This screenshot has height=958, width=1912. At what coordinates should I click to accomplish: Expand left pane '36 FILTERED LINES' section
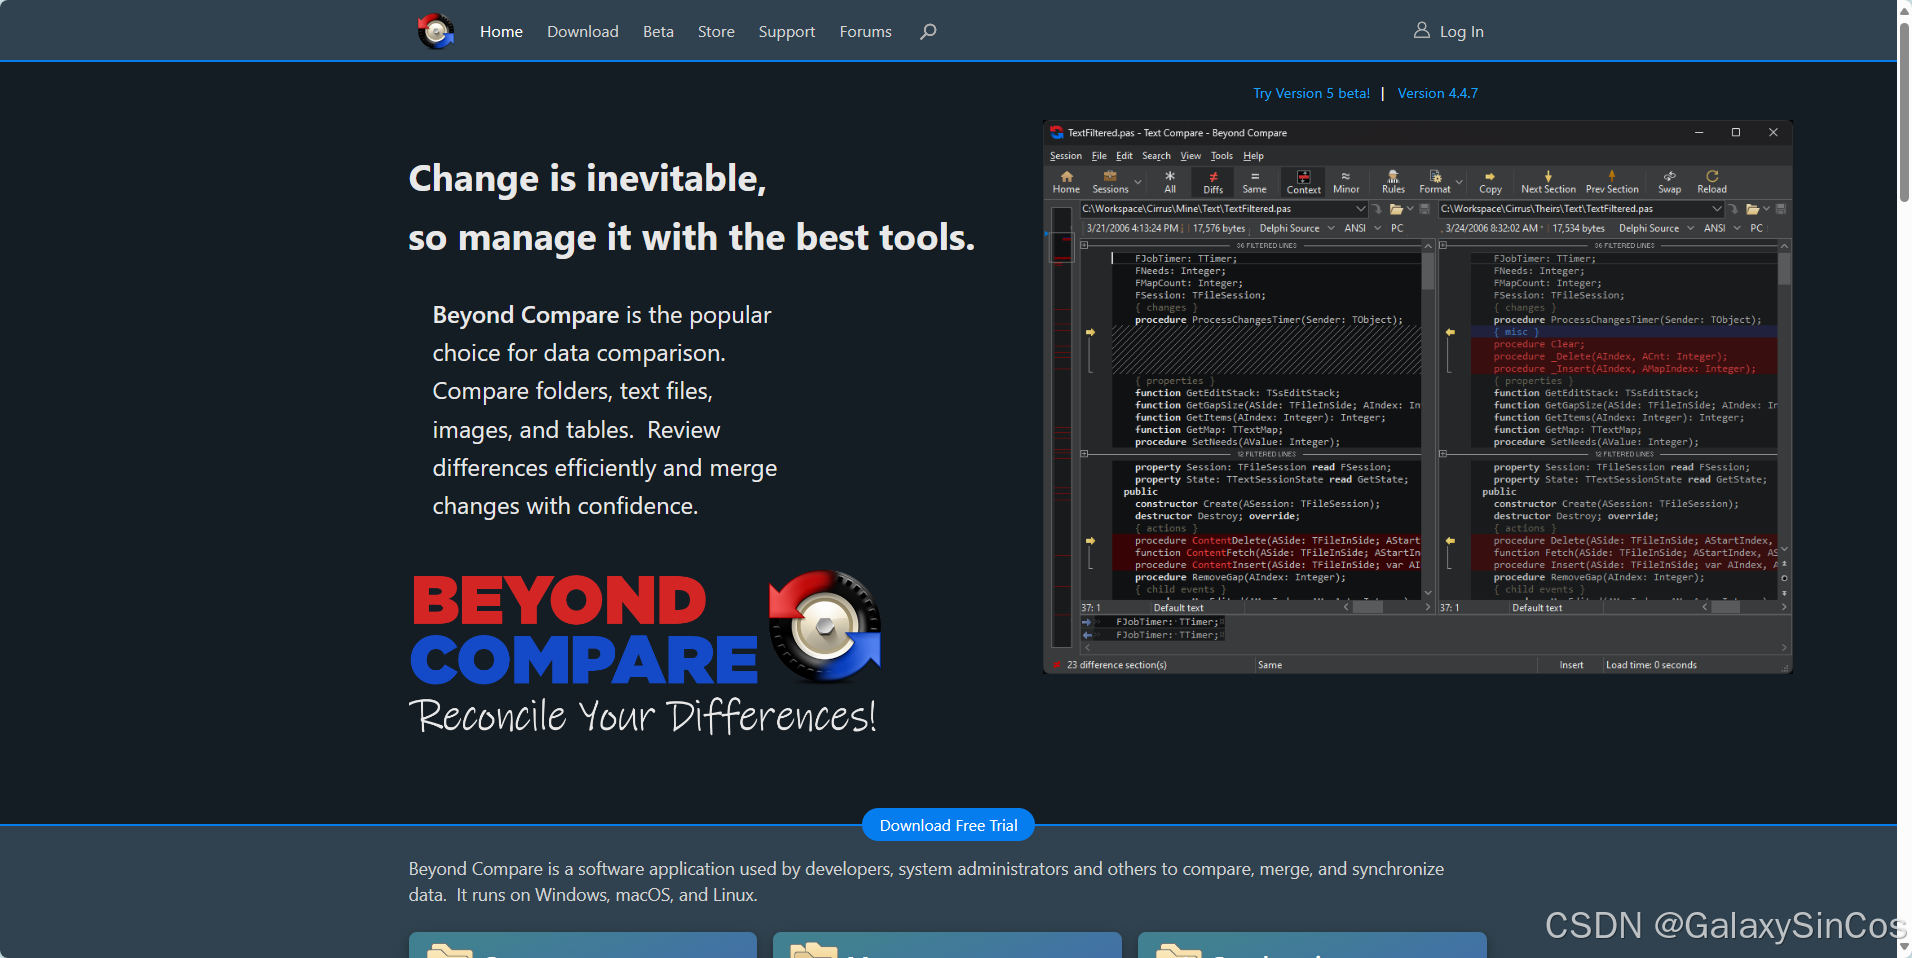tap(1084, 245)
